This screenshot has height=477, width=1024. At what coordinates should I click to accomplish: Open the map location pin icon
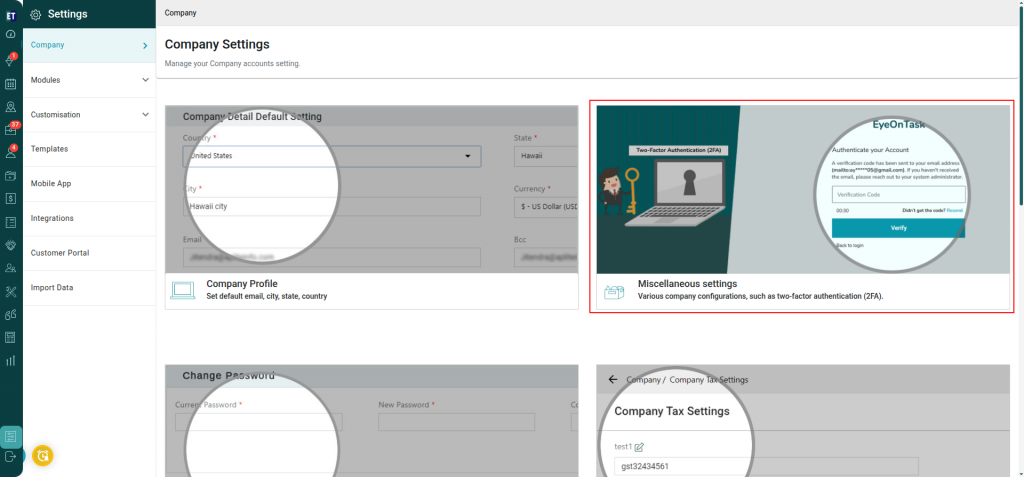(10, 107)
